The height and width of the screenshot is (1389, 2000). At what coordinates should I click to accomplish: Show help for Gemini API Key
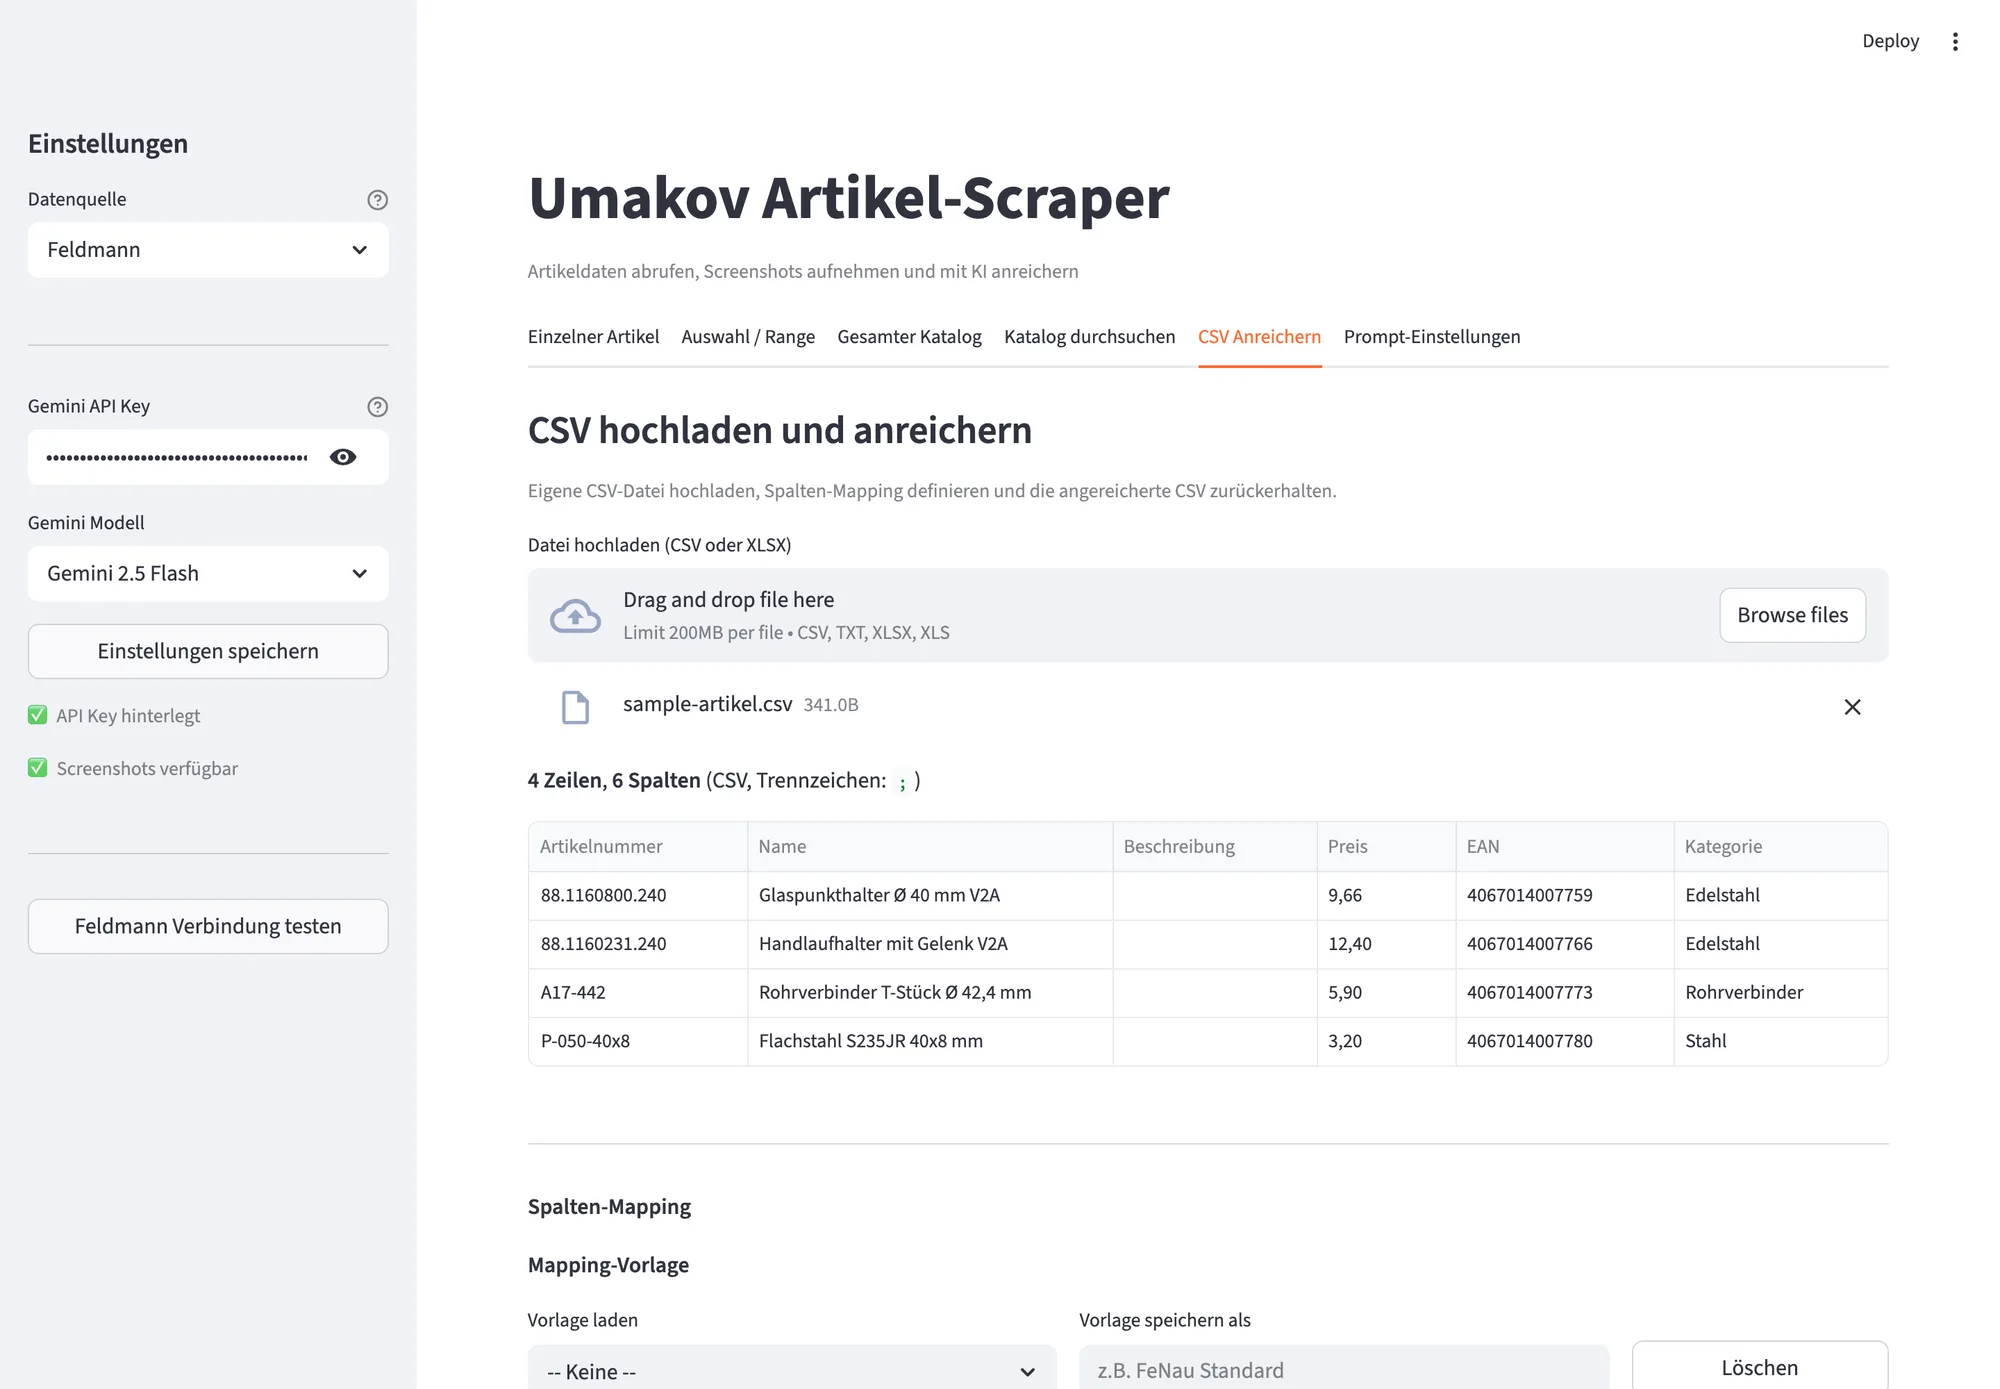click(x=377, y=407)
